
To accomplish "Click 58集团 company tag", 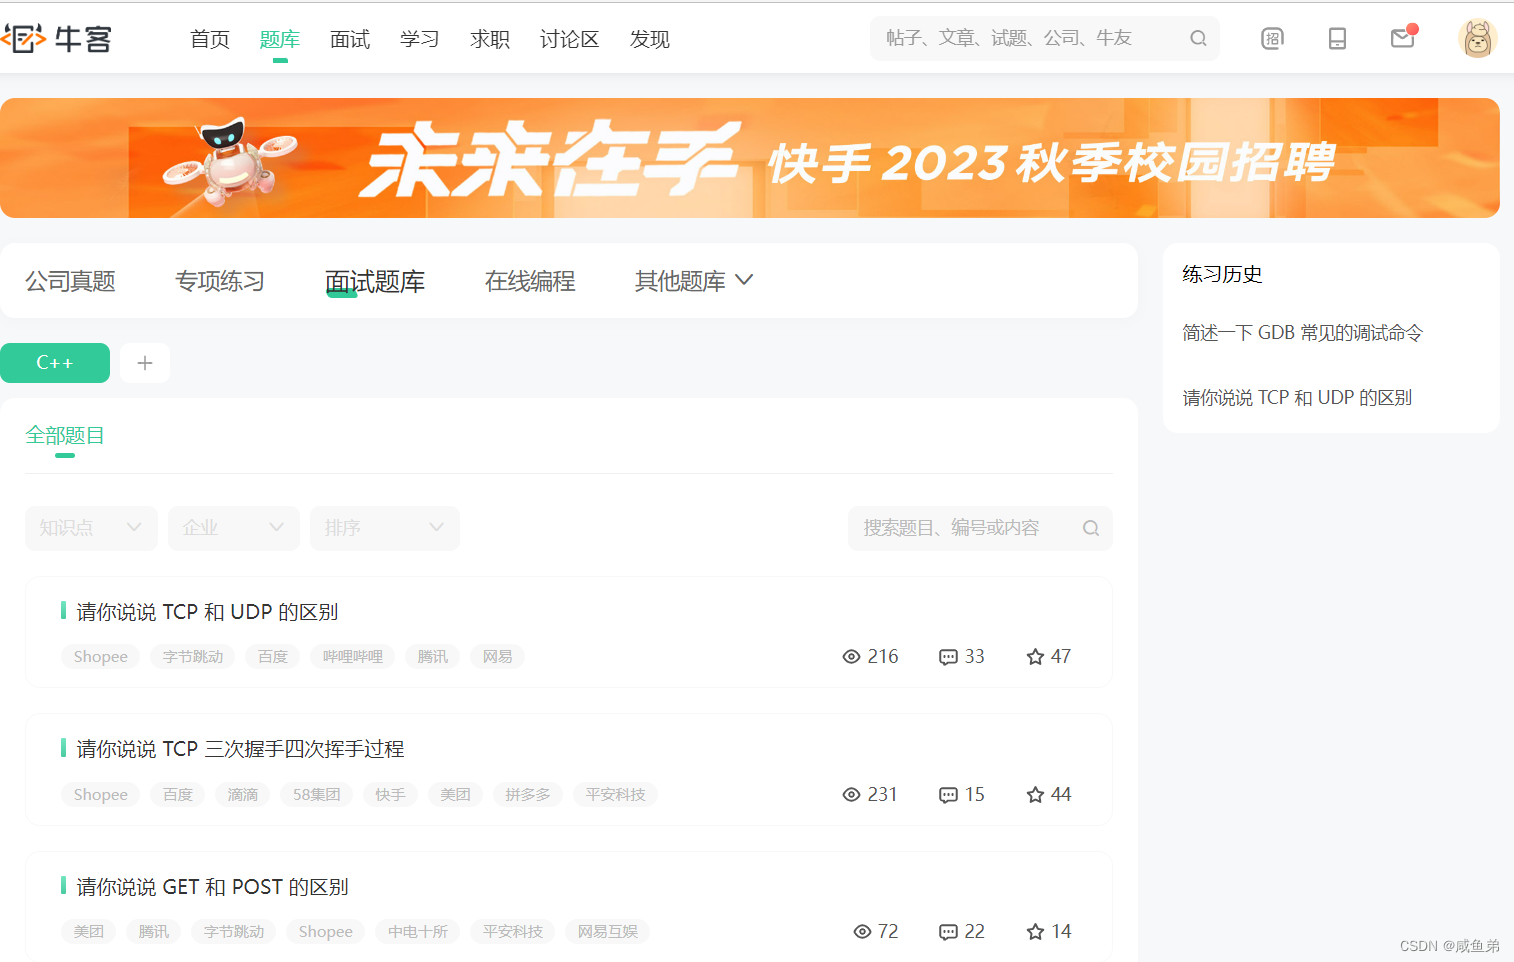I will click(317, 795).
